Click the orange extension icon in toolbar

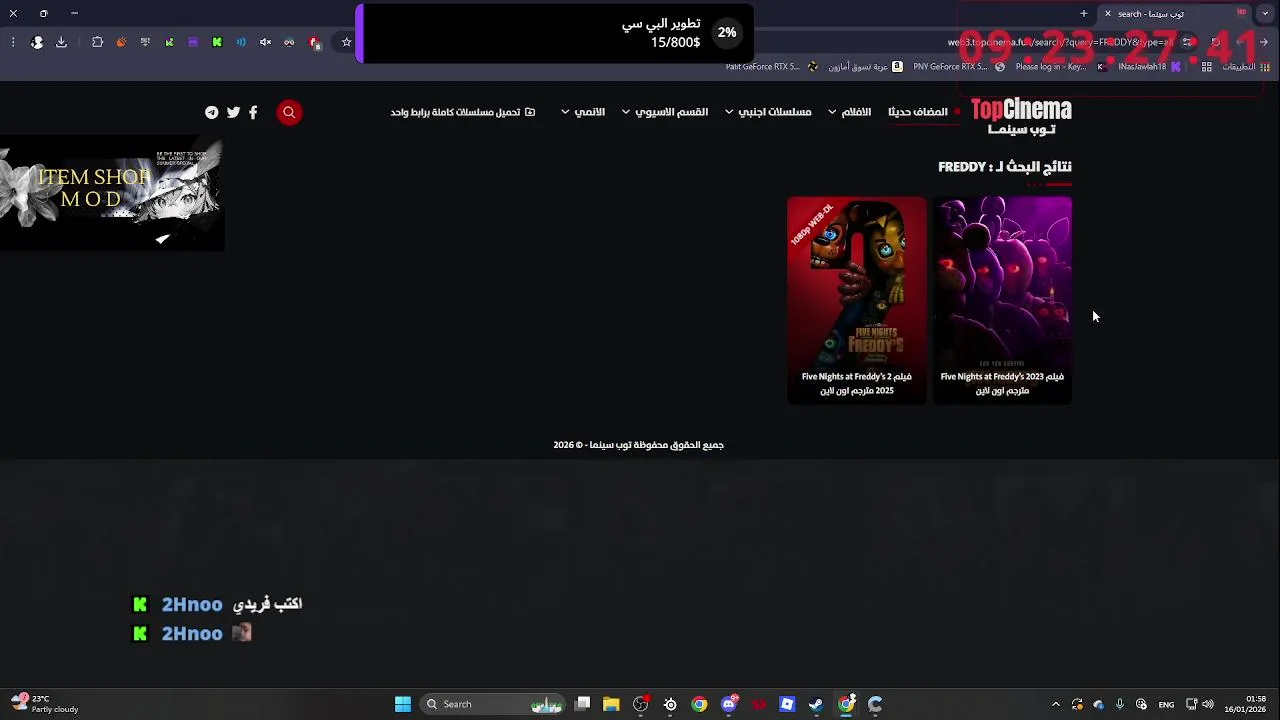coord(121,42)
